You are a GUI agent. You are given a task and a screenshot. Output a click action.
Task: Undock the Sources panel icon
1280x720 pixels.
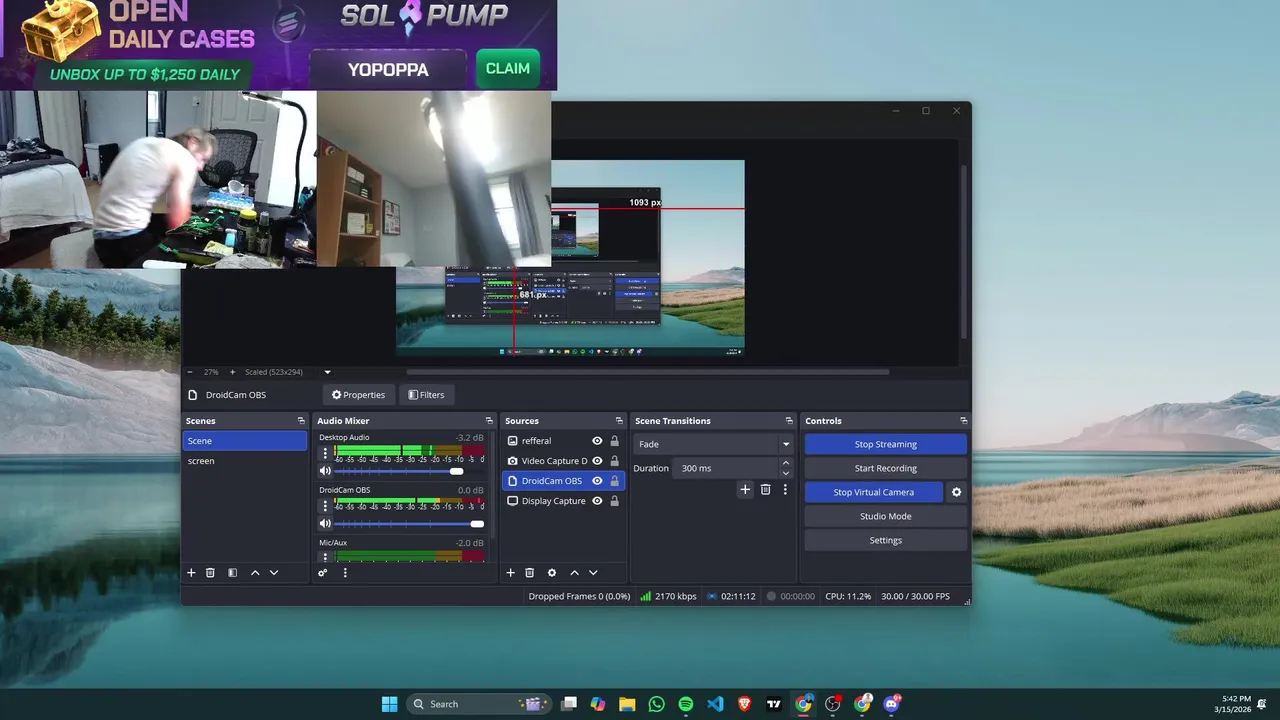(619, 421)
